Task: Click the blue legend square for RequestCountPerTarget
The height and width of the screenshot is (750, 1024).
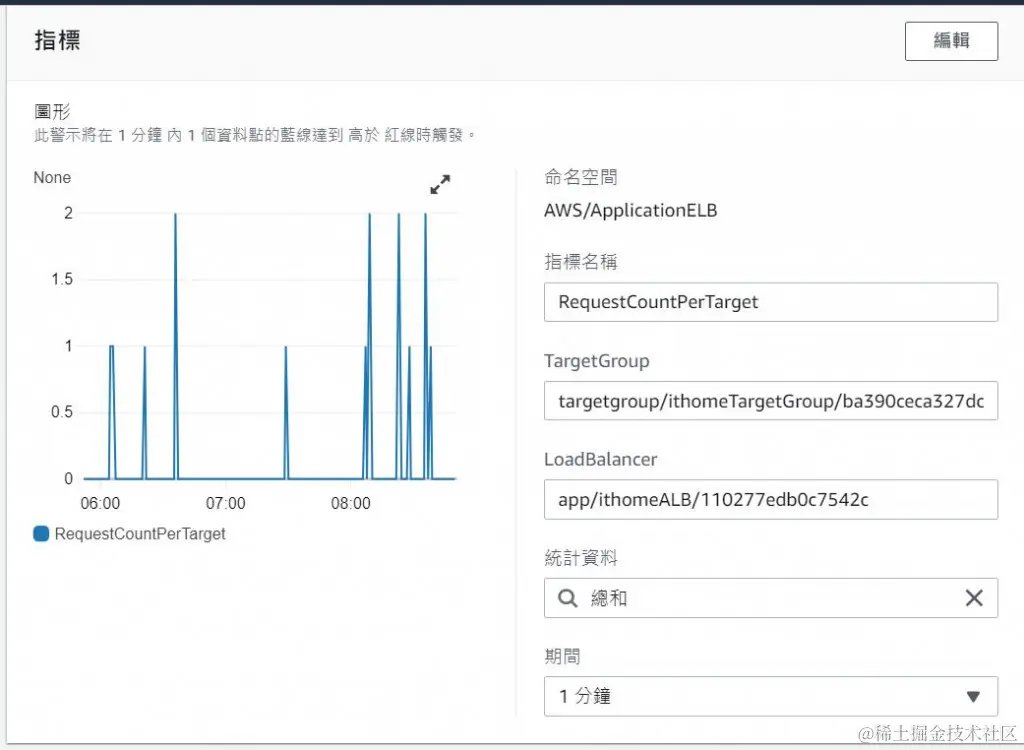Action: pos(40,534)
